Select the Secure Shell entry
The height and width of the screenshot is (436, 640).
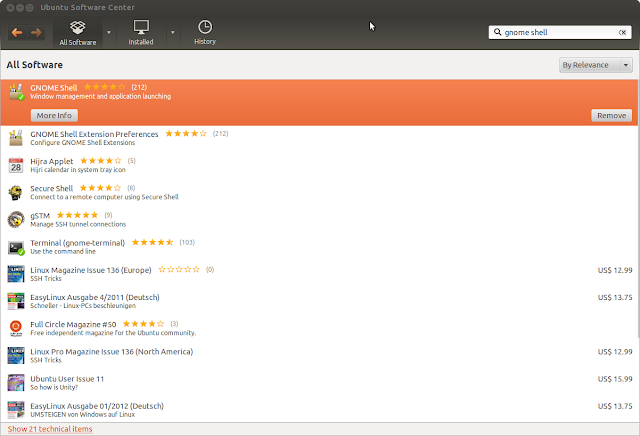click(319, 192)
